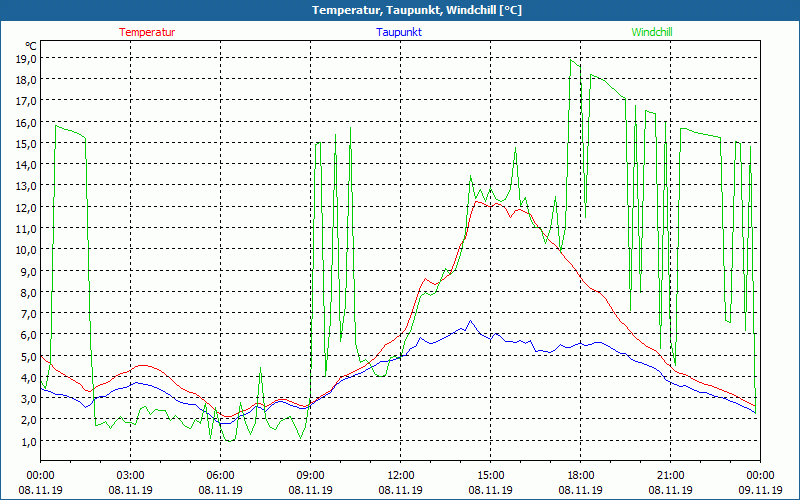This screenshot has height=500, width=800.
Task: Select the 12,0 y-axis value
Action: point(26,207)
